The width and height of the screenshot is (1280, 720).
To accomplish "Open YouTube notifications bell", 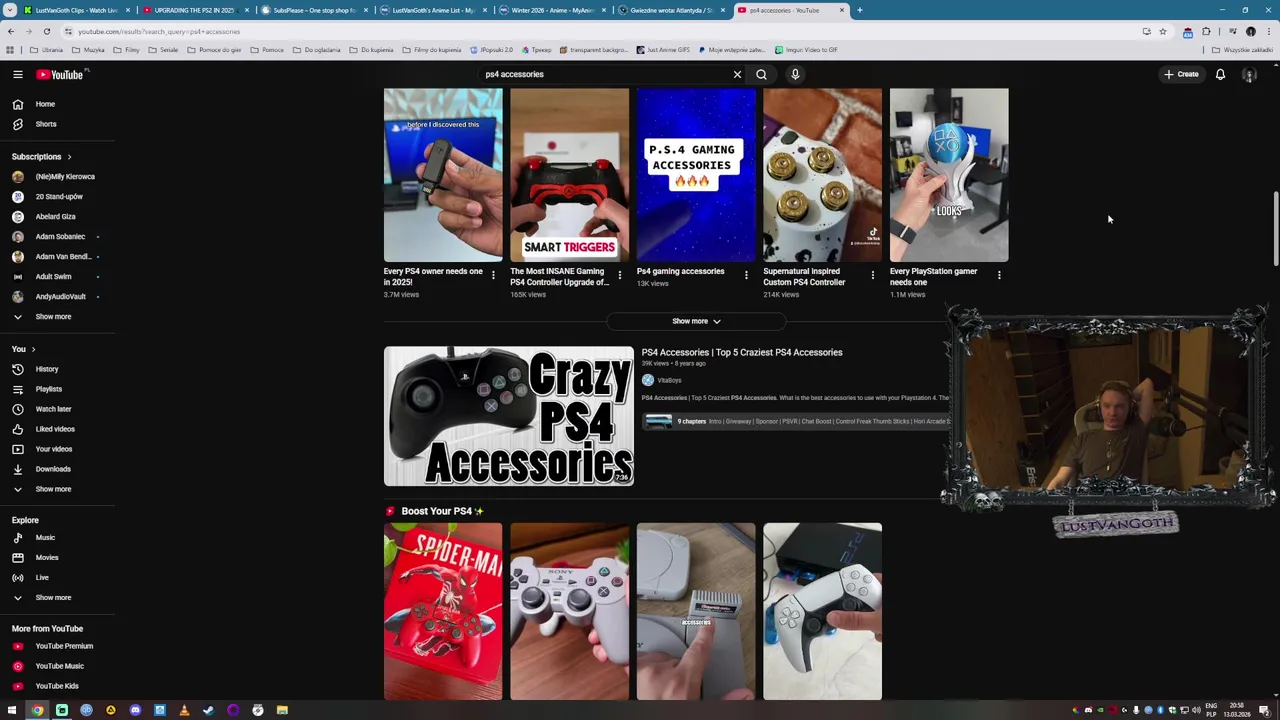I will tap(1220, 74).
